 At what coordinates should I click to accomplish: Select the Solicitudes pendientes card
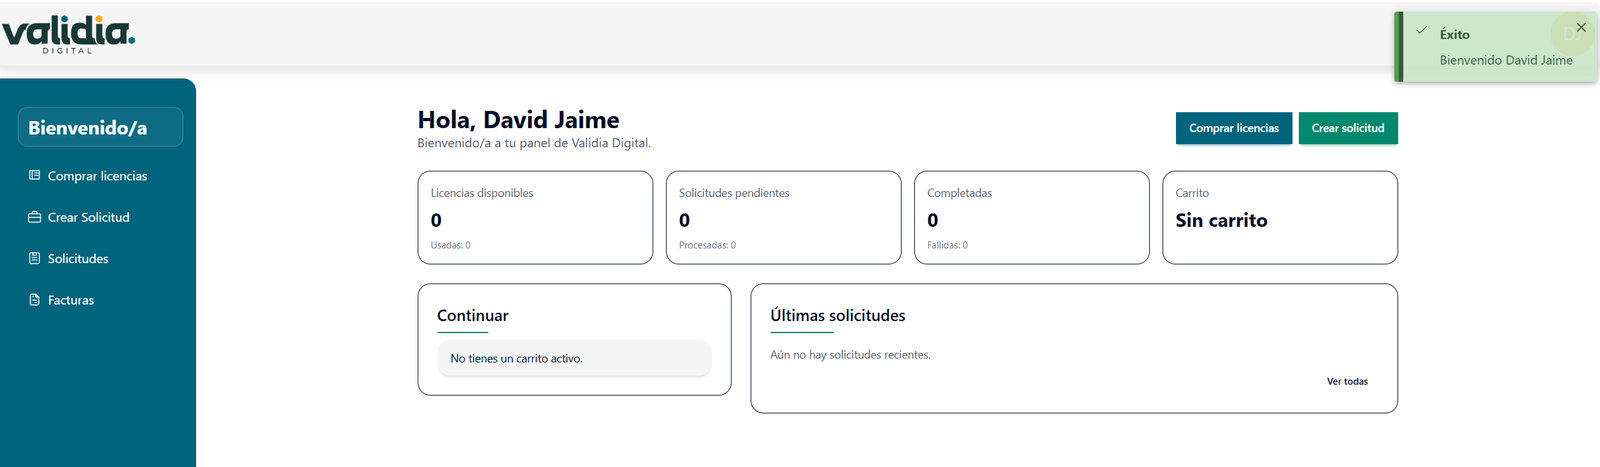(783, 218)
